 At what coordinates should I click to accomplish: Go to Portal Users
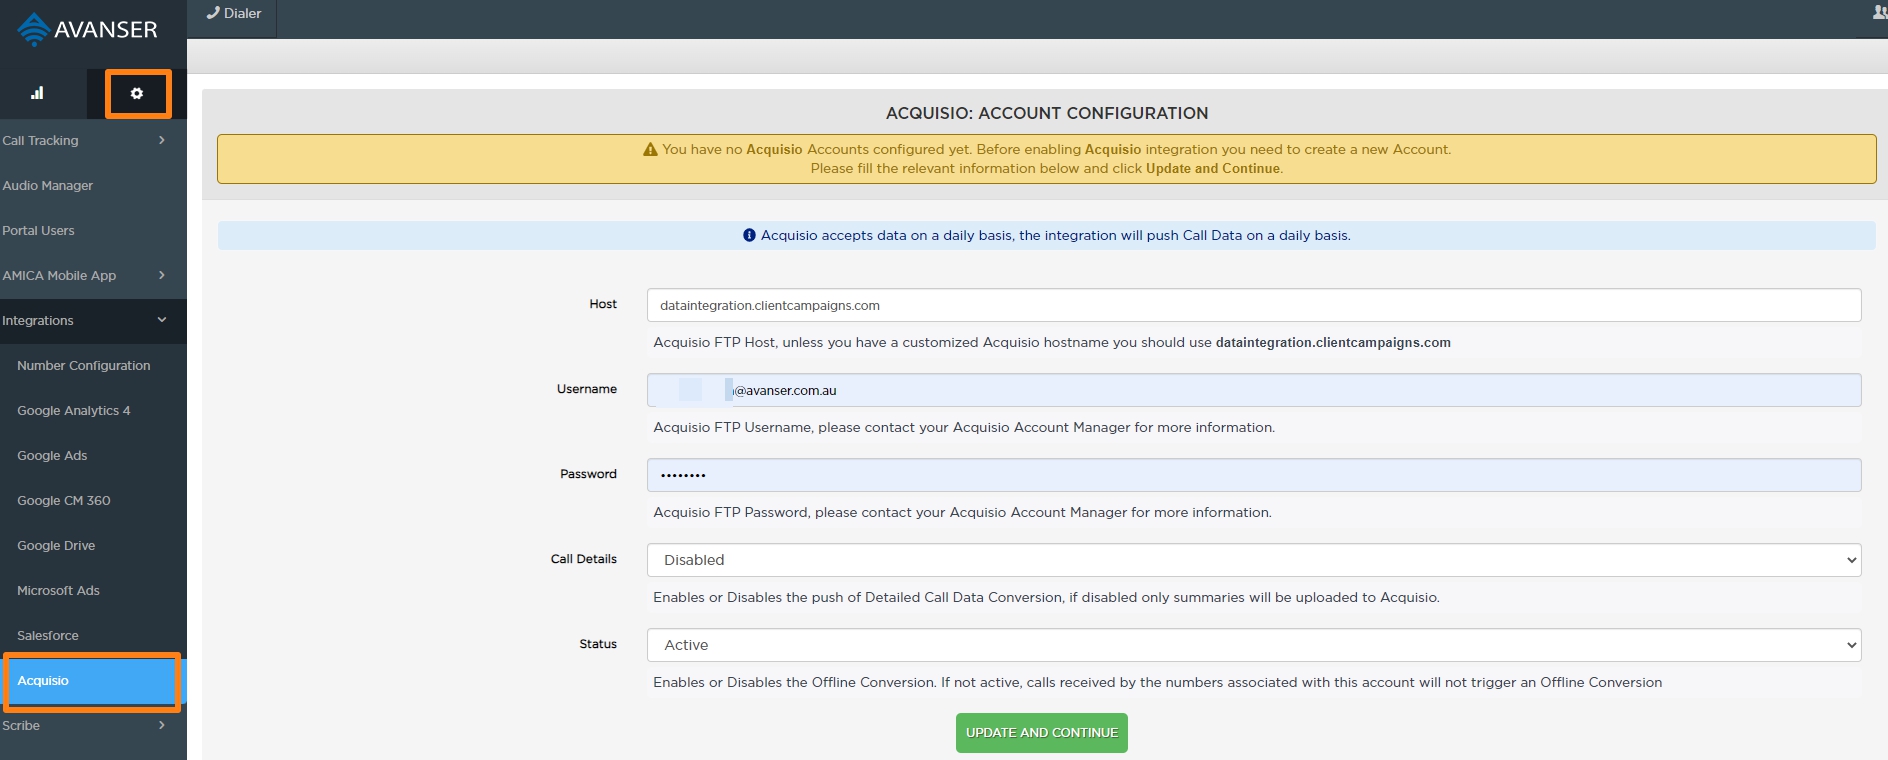pos(93,231)
